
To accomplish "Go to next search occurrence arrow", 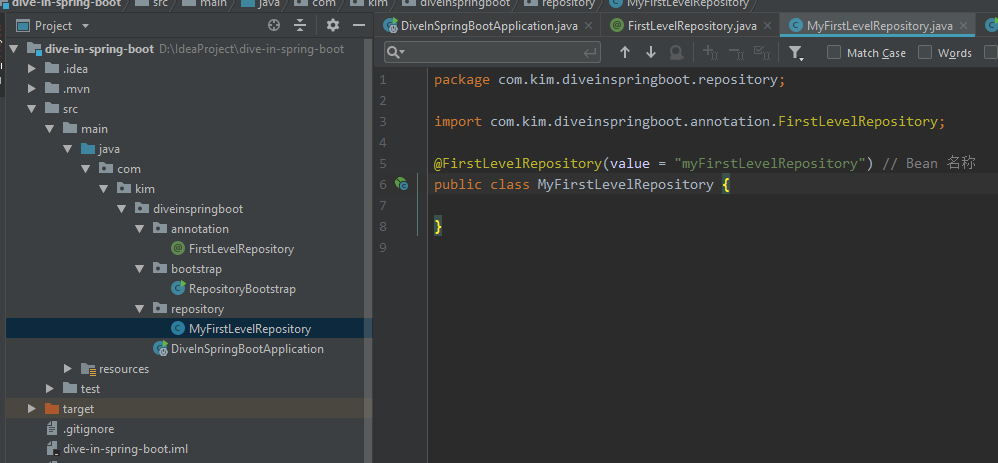I will click(651, 52).
